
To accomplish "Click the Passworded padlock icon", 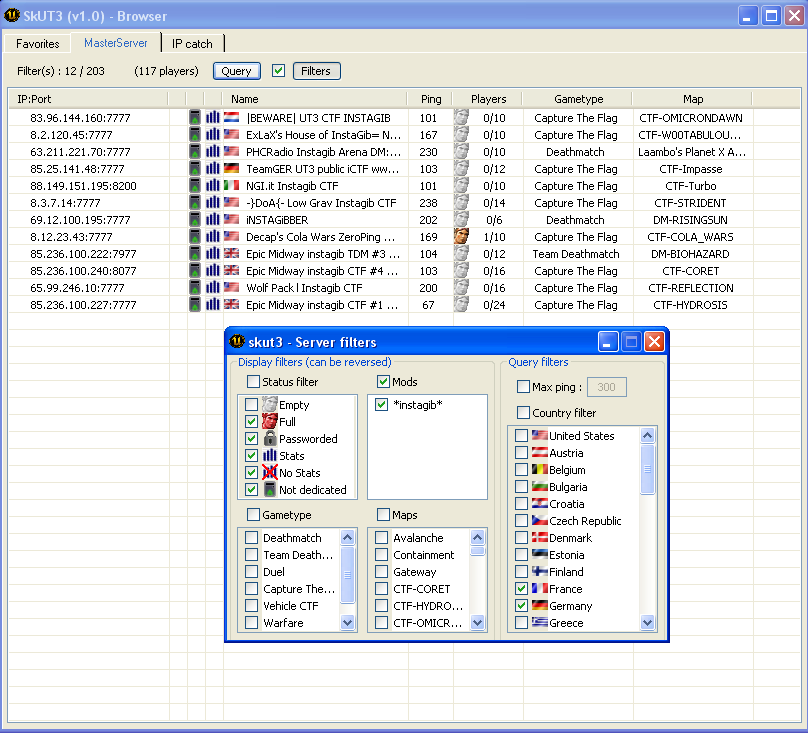I will (x=270, y=438).
